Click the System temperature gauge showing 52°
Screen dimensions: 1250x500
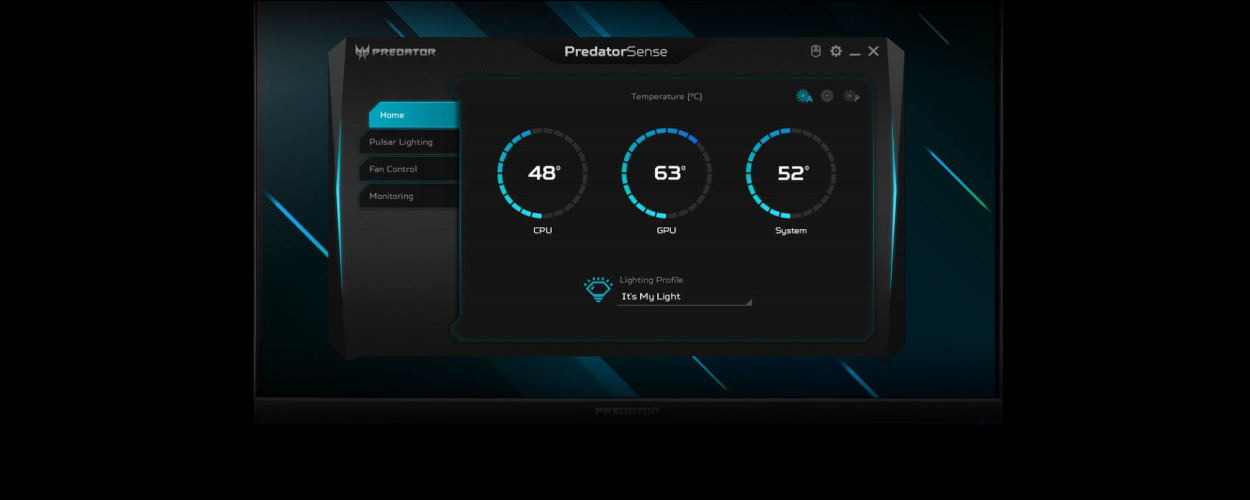[791, 173]
